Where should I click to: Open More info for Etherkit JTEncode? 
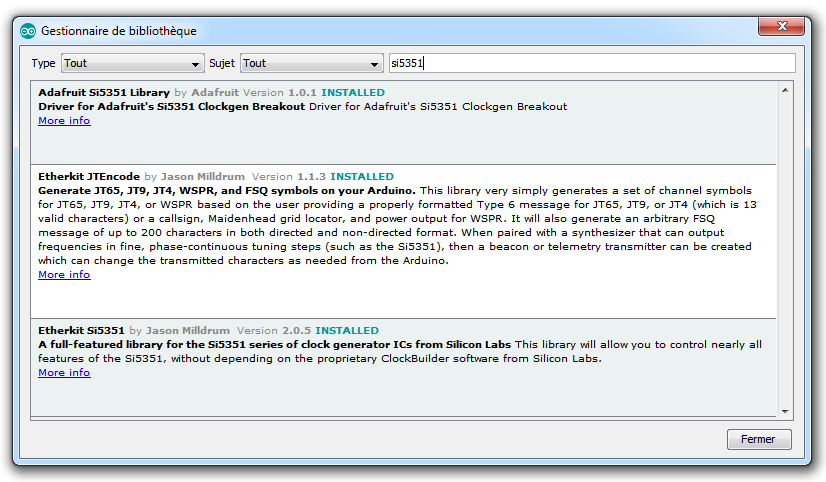[64, 275]
